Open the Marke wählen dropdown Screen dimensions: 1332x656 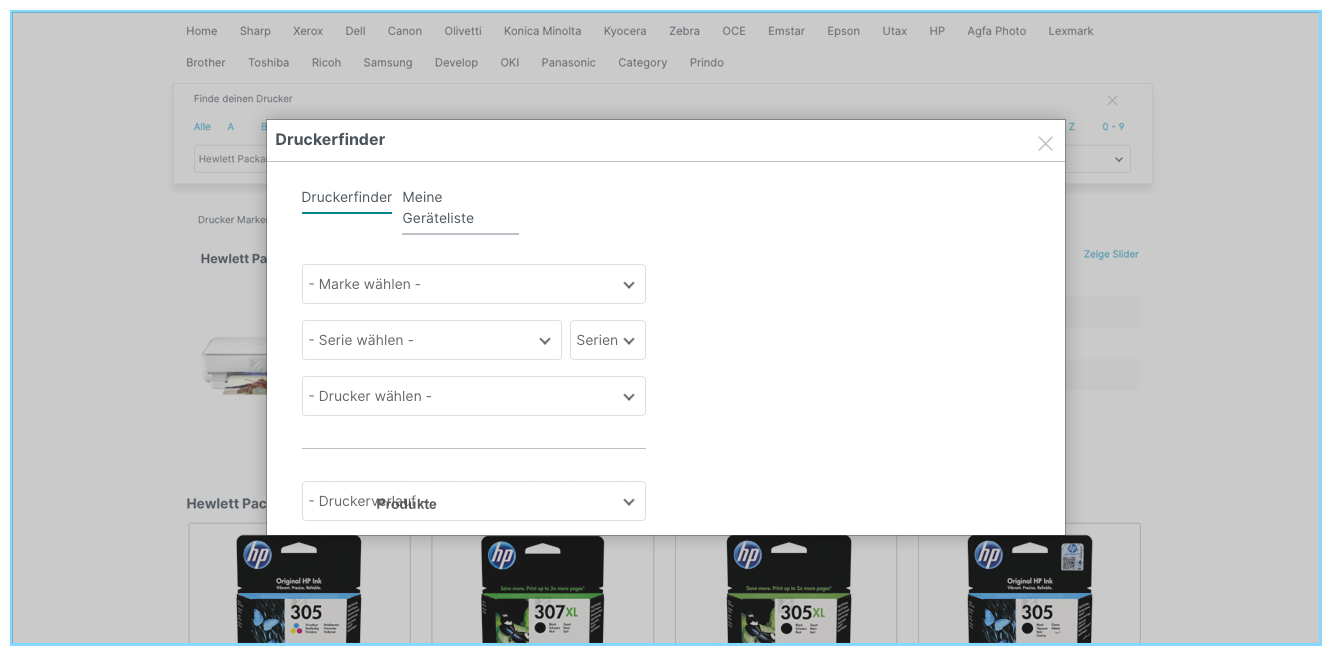(x=474, y=284)
